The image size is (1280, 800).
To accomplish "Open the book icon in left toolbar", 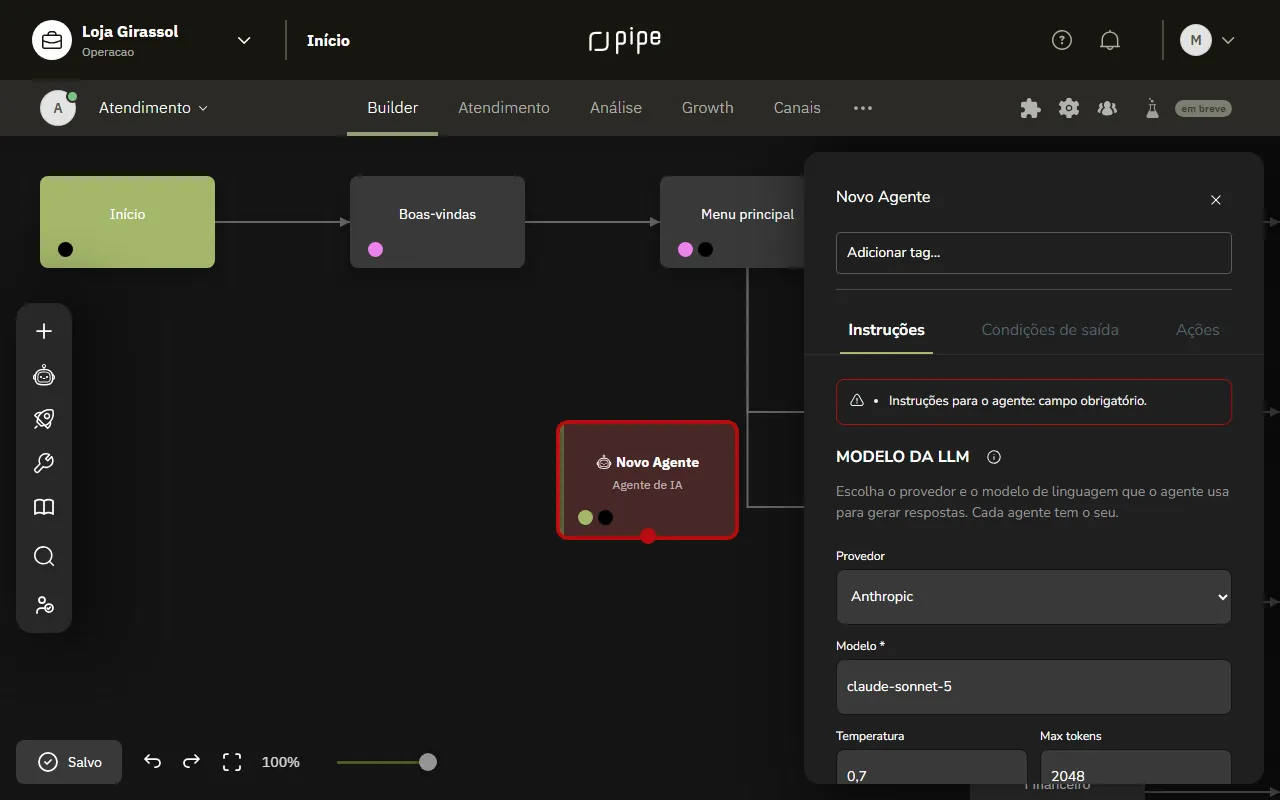I will pyautogui.click(x=44, y=507).
